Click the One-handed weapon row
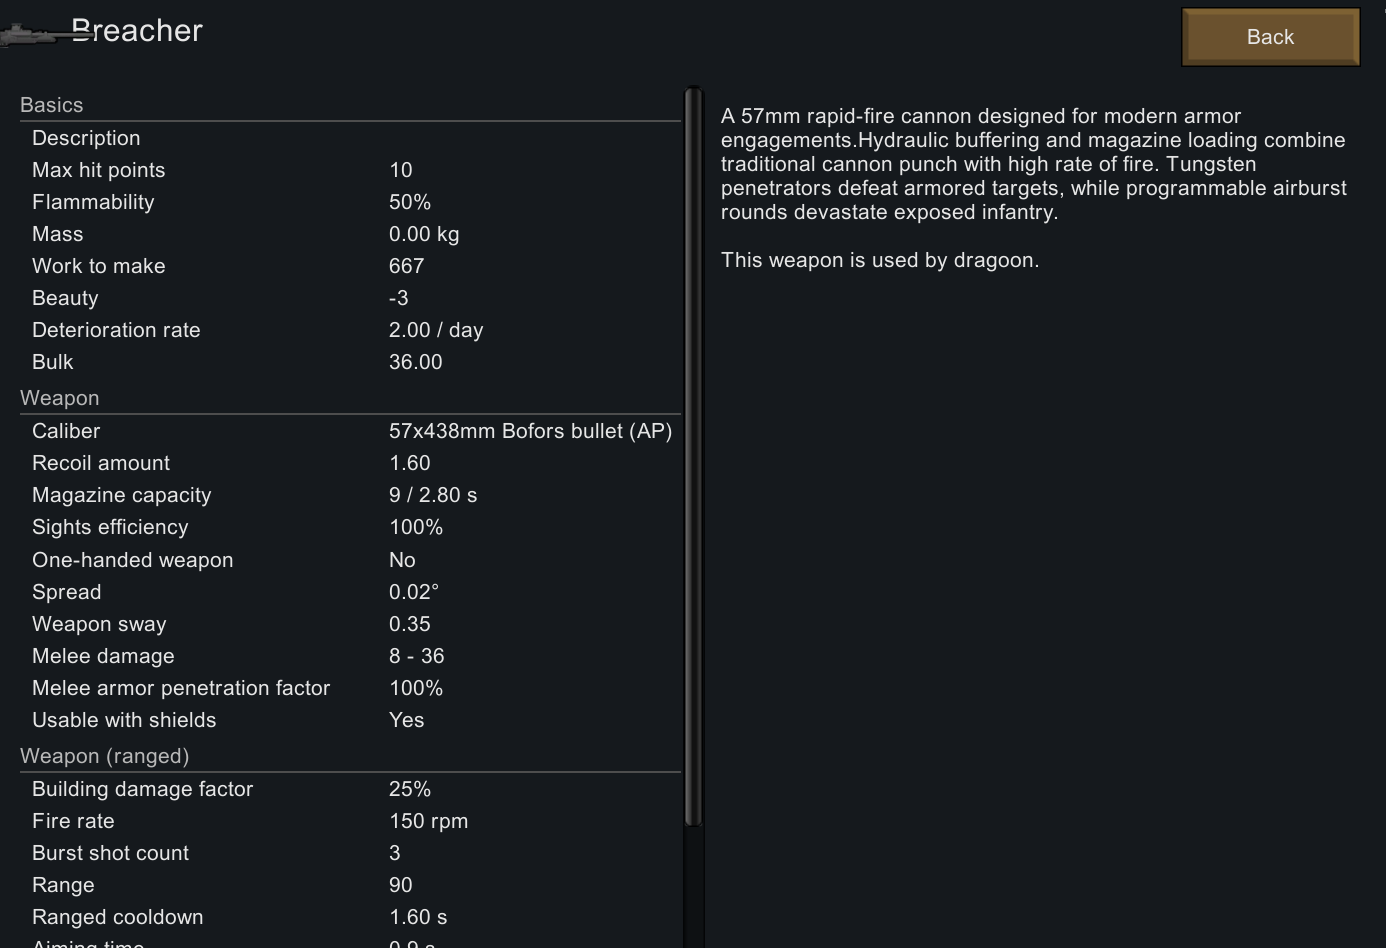 [350, 560]
